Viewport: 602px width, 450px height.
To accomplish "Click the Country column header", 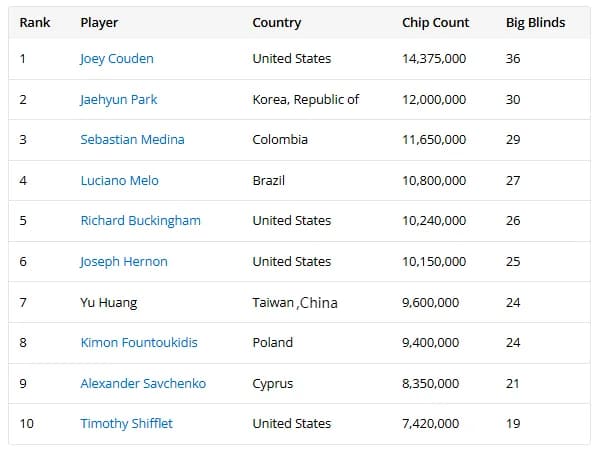I will [x=276, y=23].
